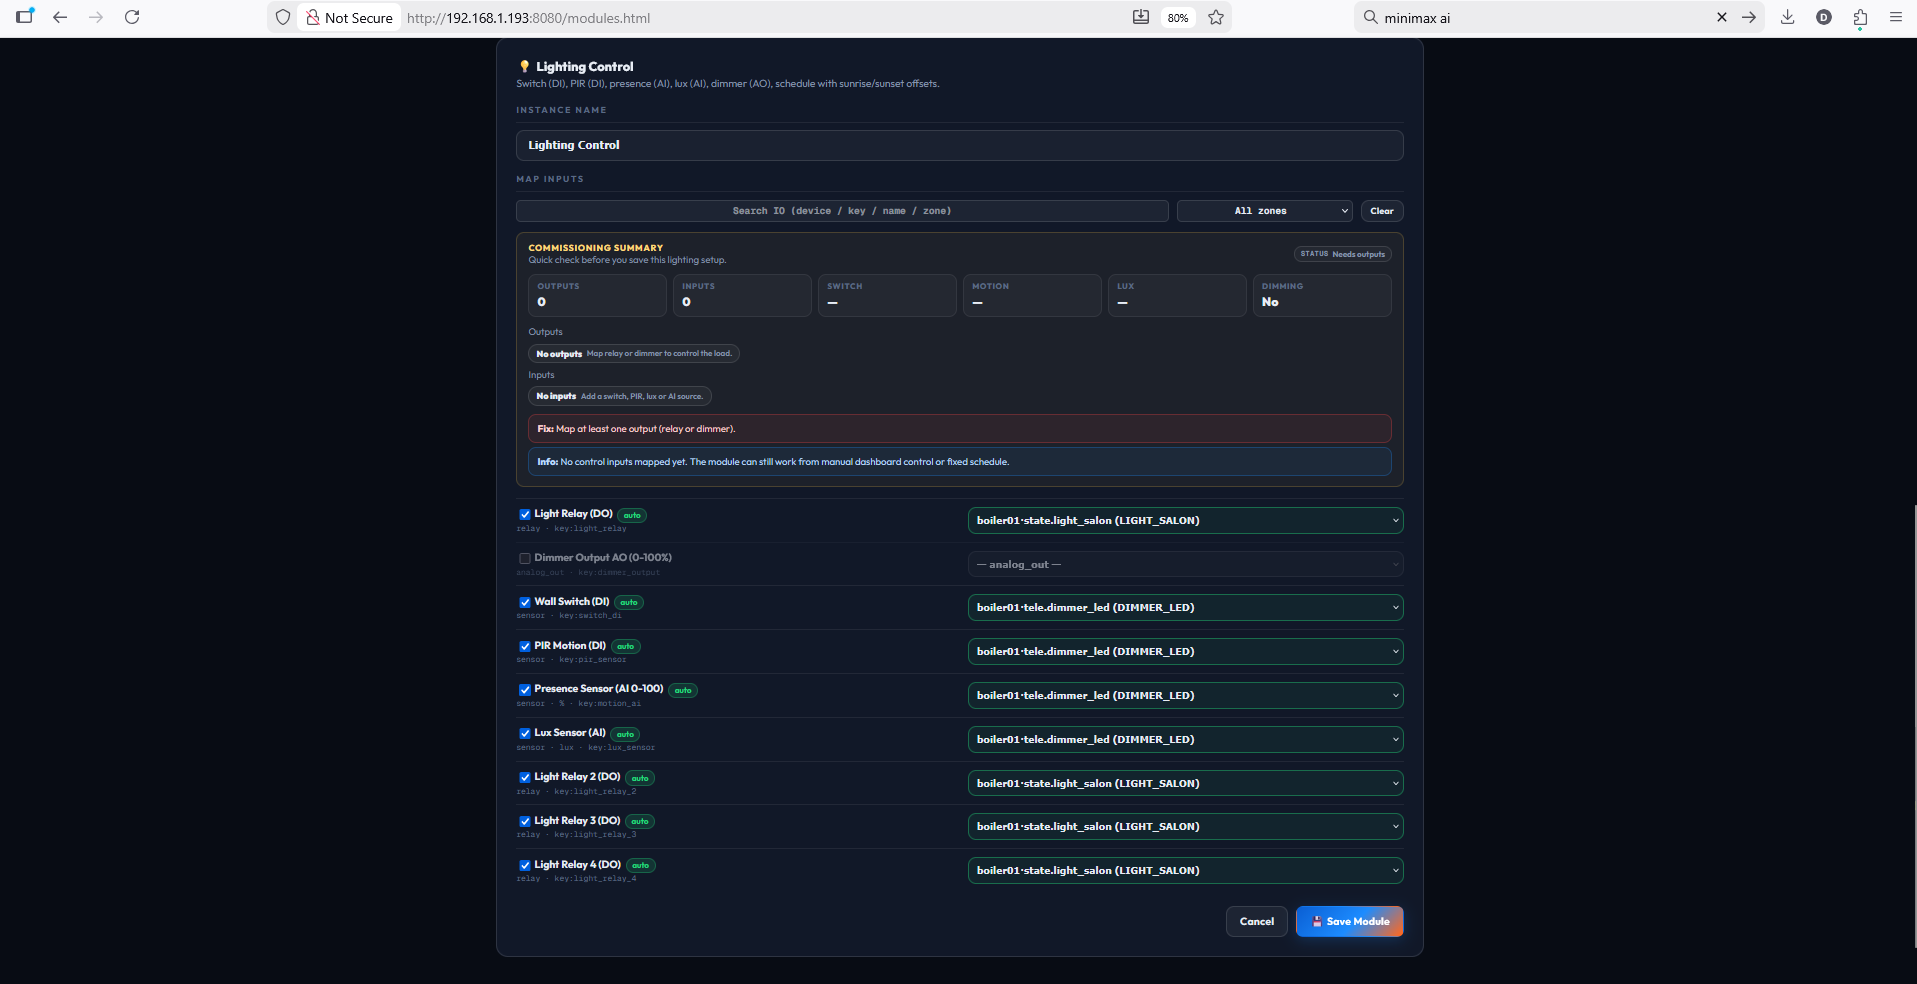Click the 80% zoom level indicator
This screenshot has width=1917, height=984.
point(1178,18)
